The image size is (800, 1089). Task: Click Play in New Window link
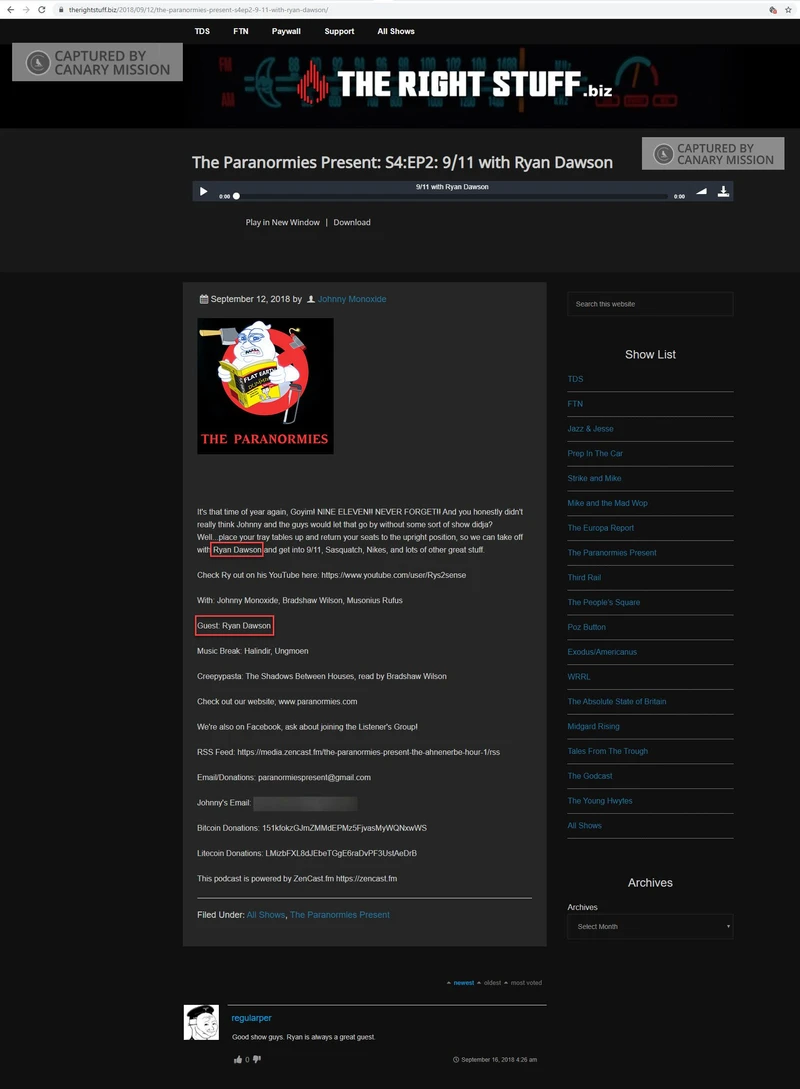point(283,222)
